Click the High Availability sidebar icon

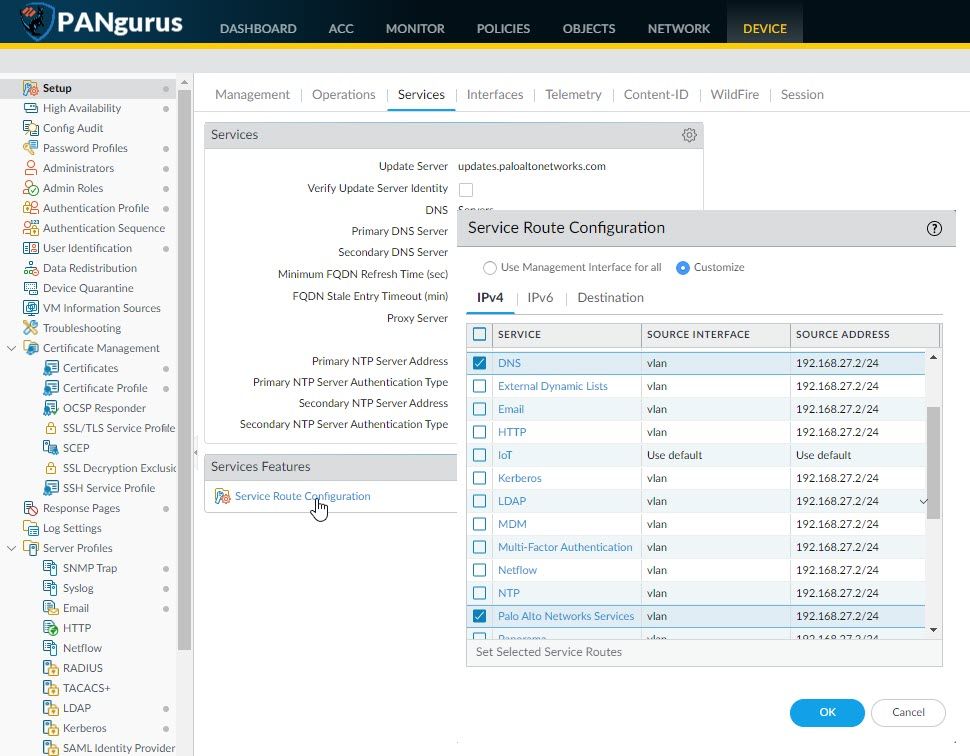click(x=30, y=108)
